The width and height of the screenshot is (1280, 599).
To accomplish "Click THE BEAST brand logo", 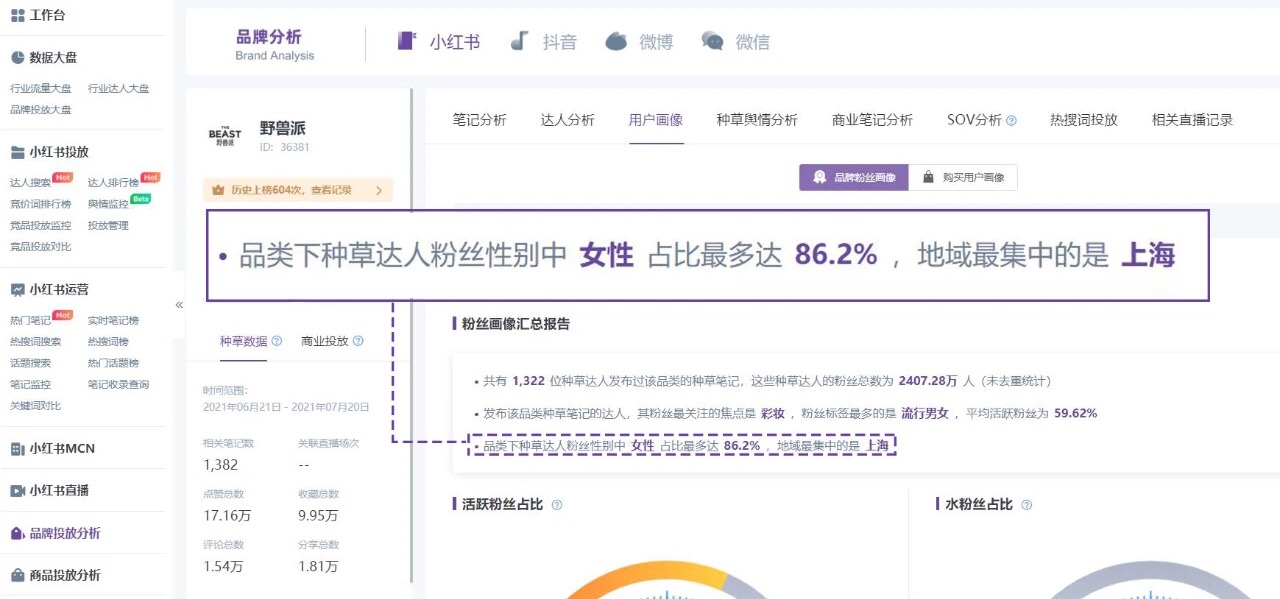I will click(224, 136).
